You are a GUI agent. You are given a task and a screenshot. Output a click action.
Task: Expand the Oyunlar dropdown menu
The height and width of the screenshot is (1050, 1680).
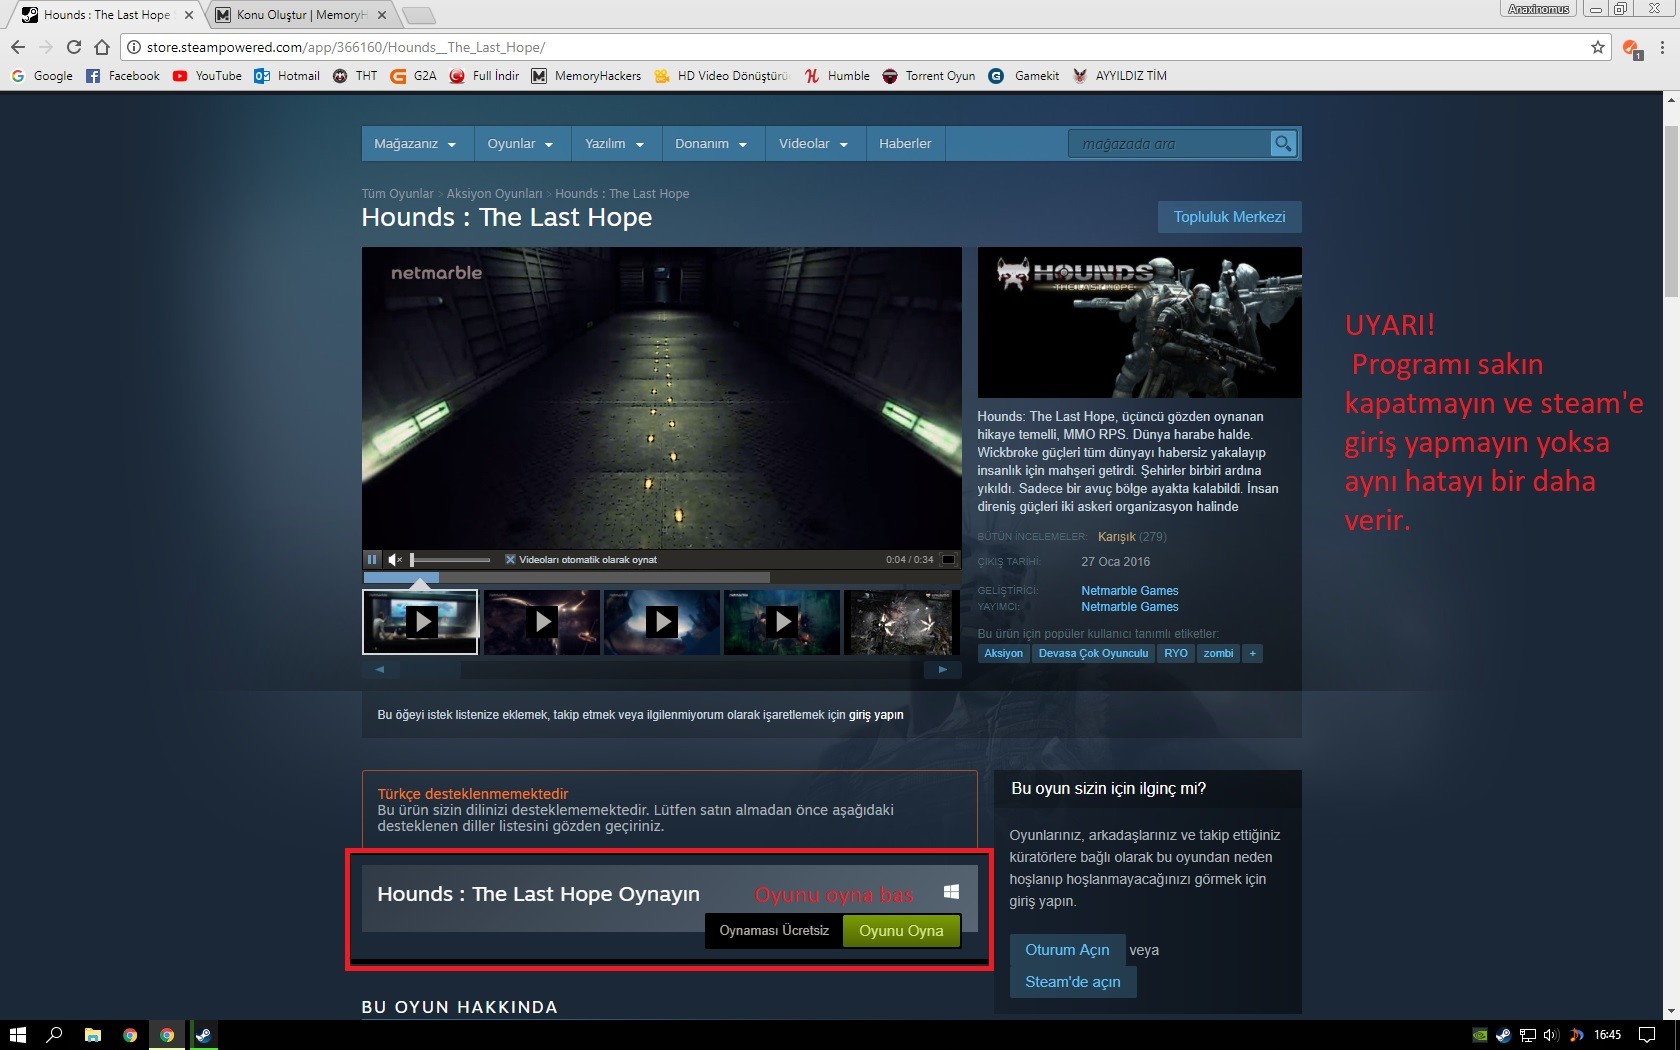click(520, 144)
